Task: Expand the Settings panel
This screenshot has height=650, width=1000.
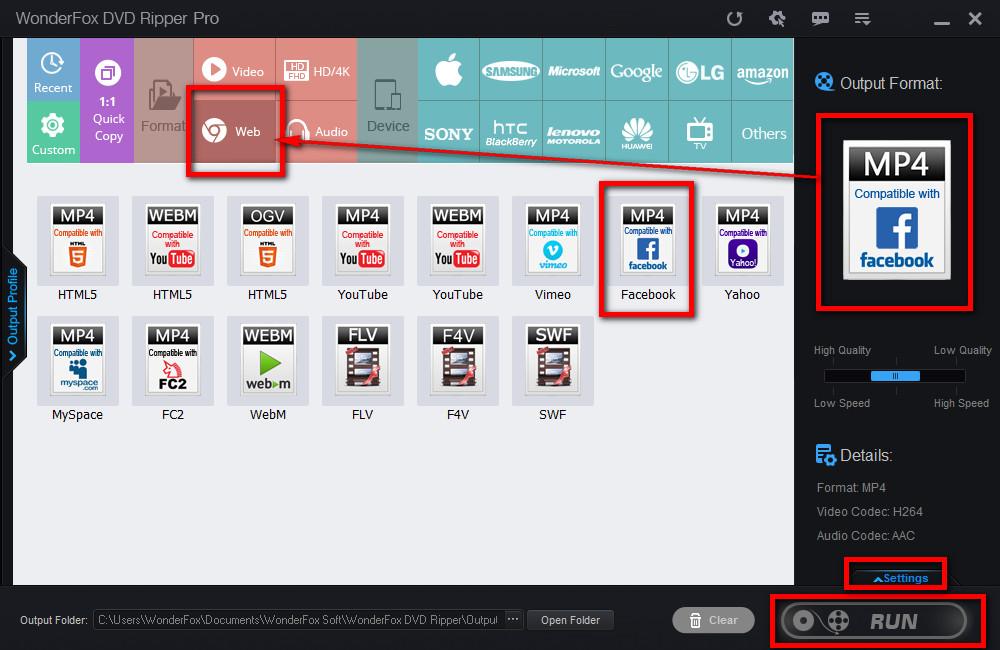Action: tap(901, 578)
